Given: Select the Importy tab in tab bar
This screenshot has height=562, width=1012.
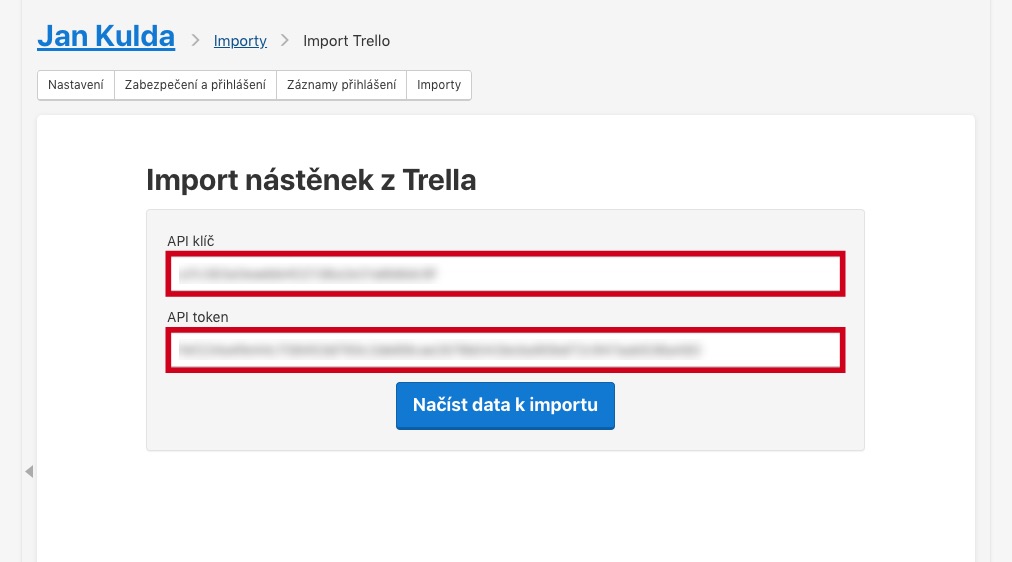Looking at the screenshot, I should pyautogui.click(x=439, y=85).
